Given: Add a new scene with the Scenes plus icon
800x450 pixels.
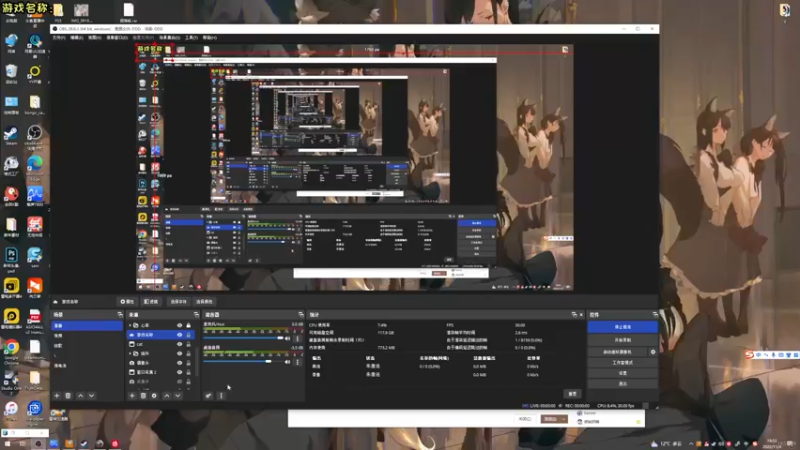Looking at the screenshot, I should coord(57,395).
